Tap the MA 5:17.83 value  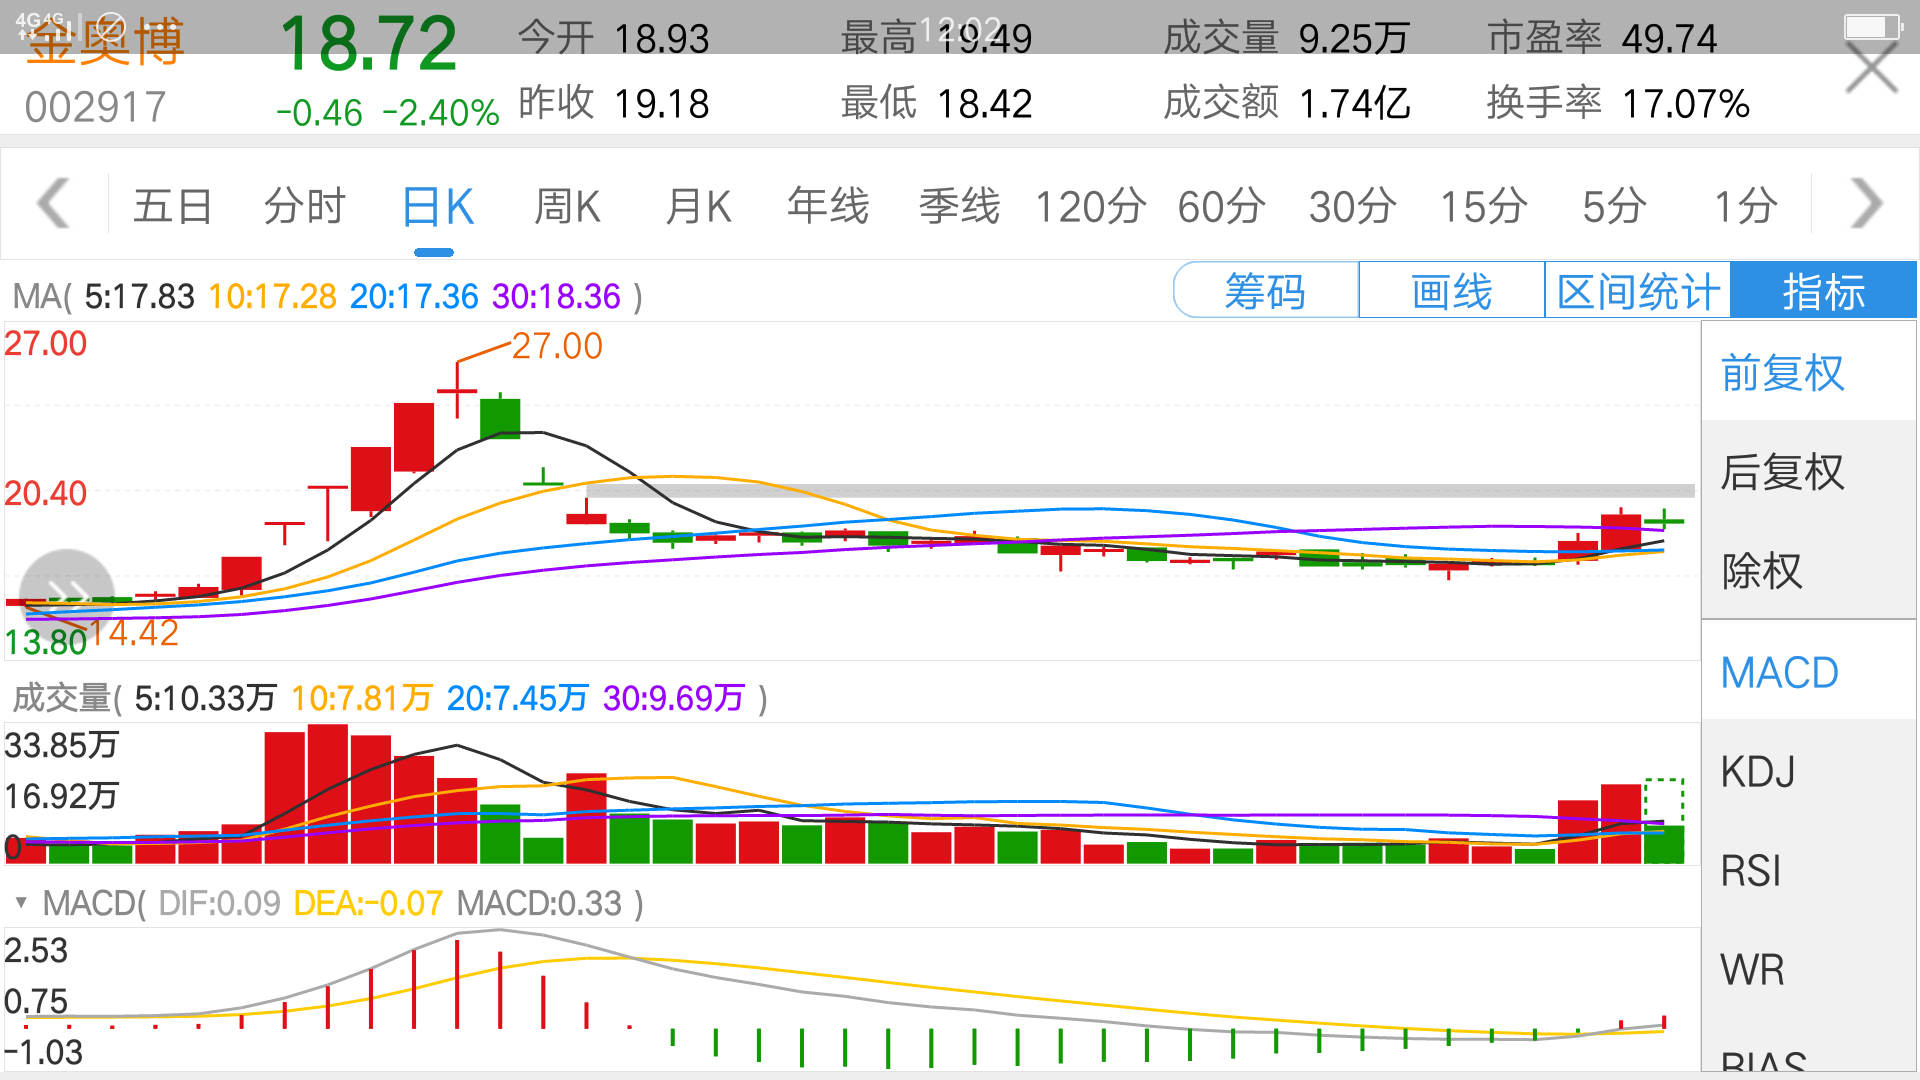click(139, 296)
